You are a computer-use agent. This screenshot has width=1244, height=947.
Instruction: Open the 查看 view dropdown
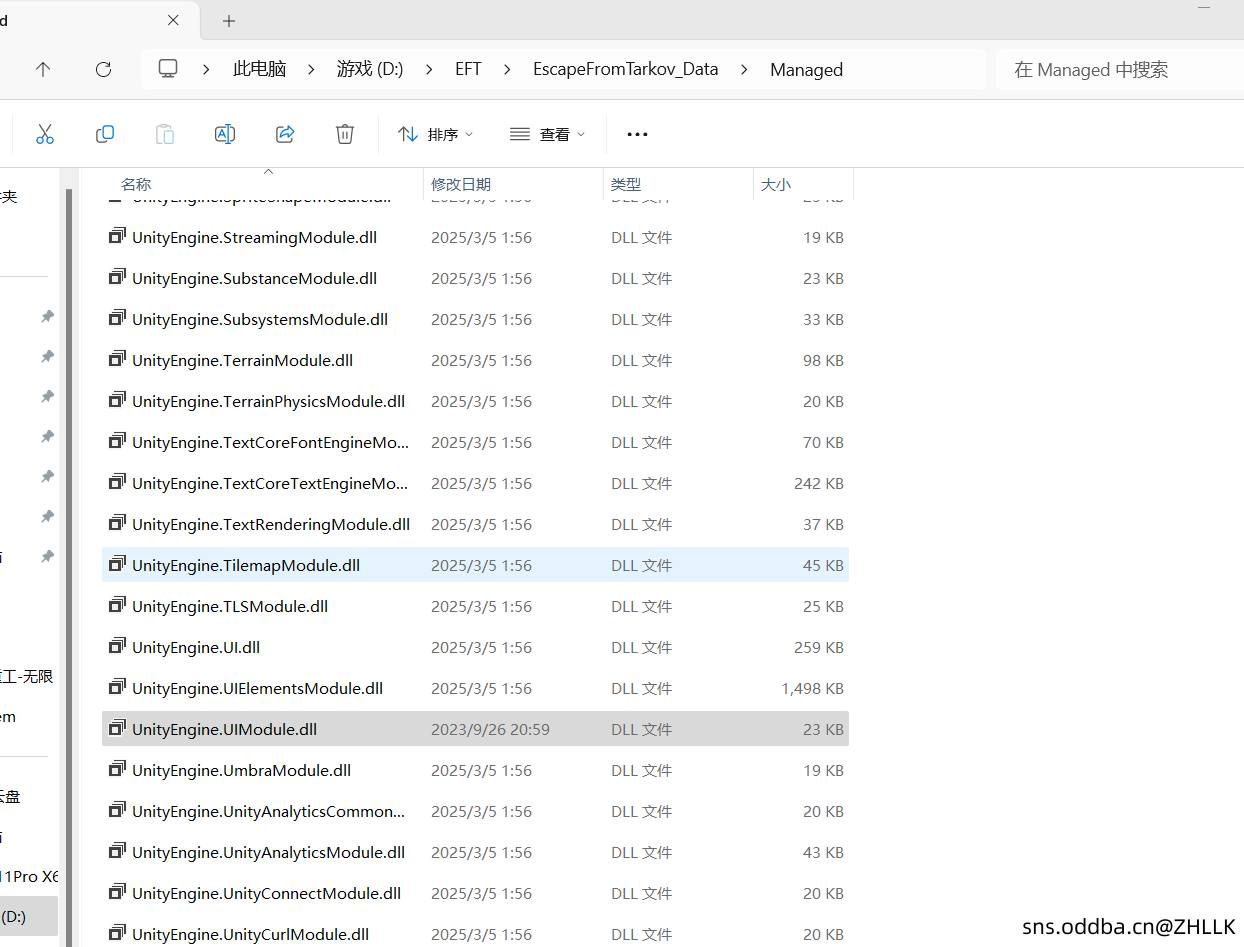tap(547, 134)
